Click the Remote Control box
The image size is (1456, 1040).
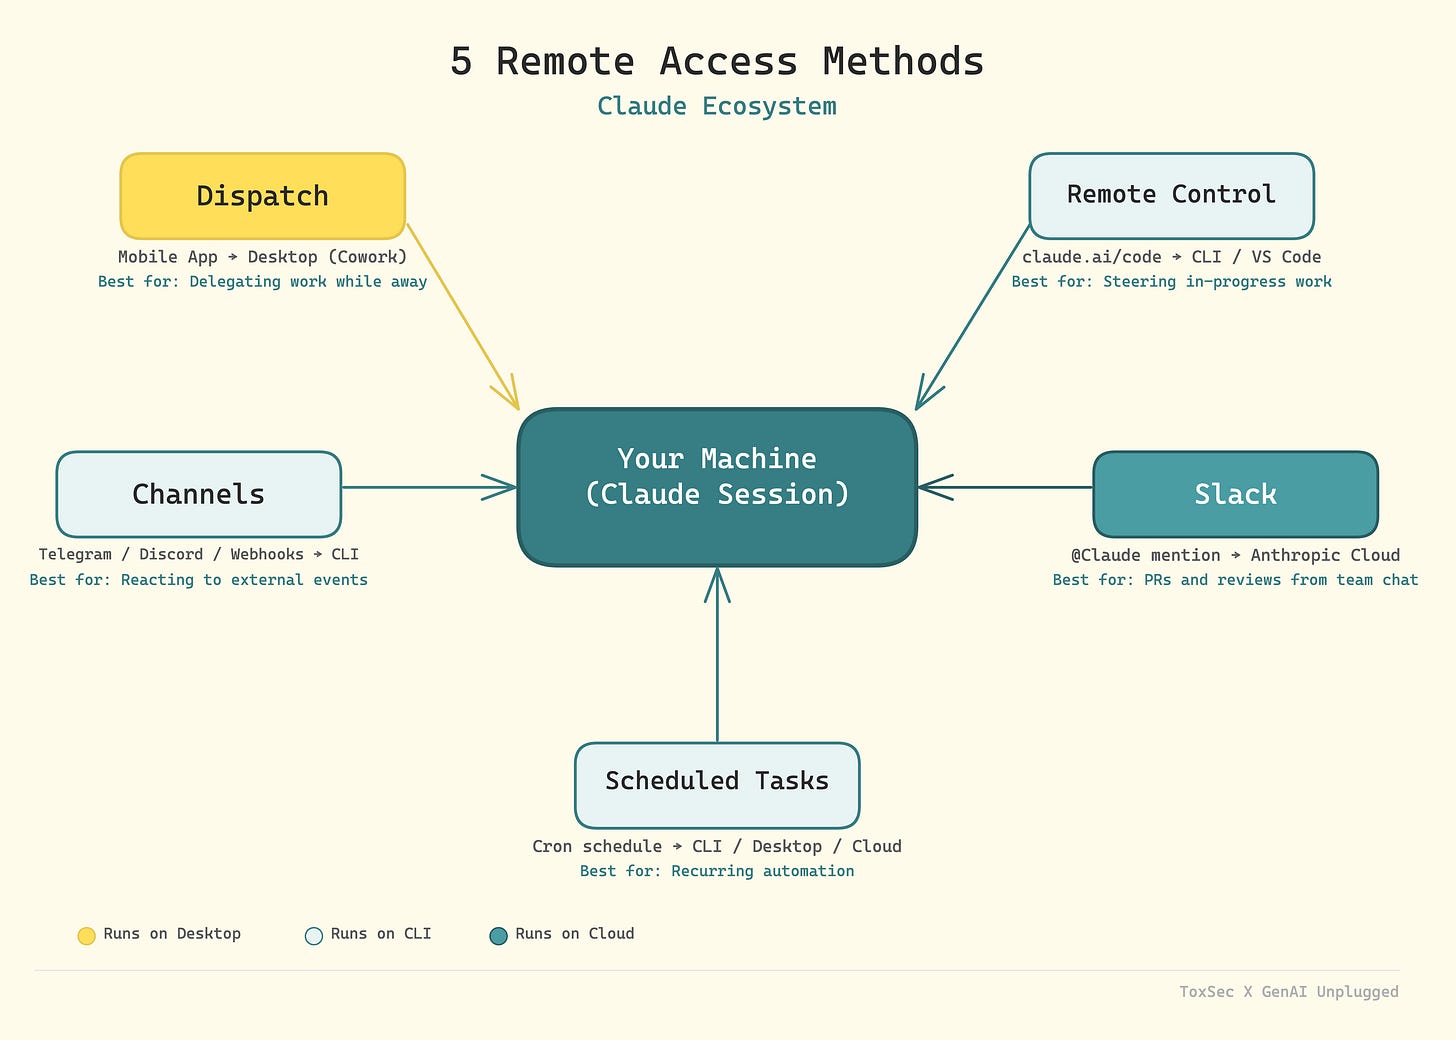click(x=1171, y=196)
